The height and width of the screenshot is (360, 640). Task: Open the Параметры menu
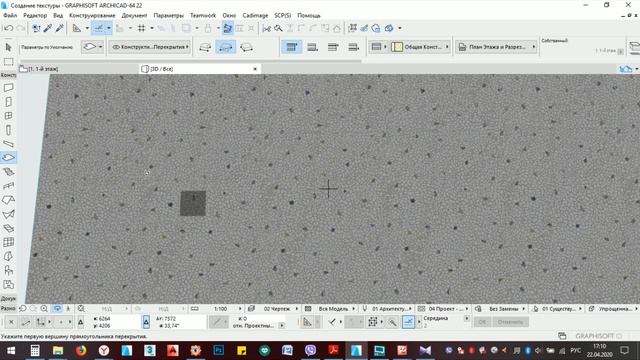(169, 15)
